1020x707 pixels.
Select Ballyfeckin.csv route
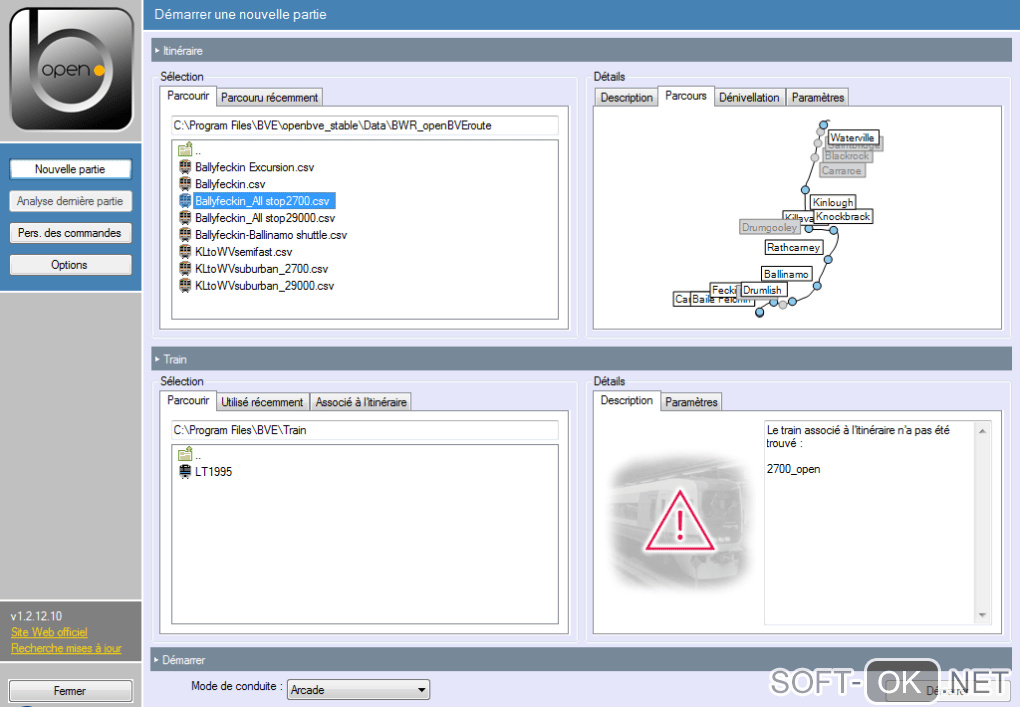(x=230, y=184)
